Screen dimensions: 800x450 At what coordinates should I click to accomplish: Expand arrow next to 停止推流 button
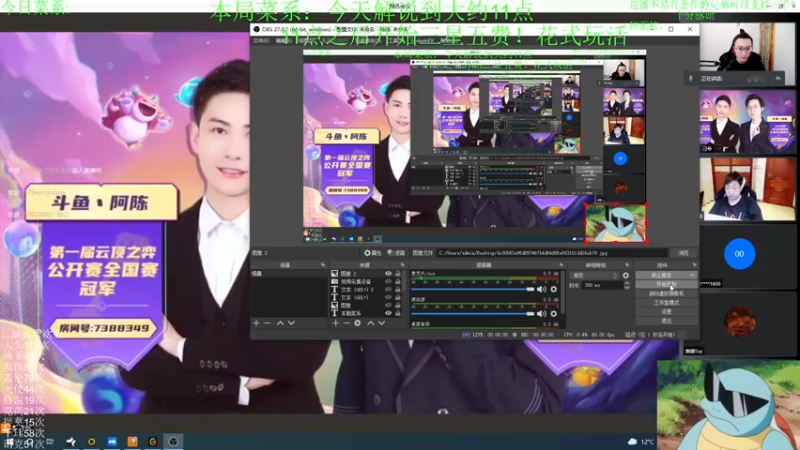tap(692, 275)
